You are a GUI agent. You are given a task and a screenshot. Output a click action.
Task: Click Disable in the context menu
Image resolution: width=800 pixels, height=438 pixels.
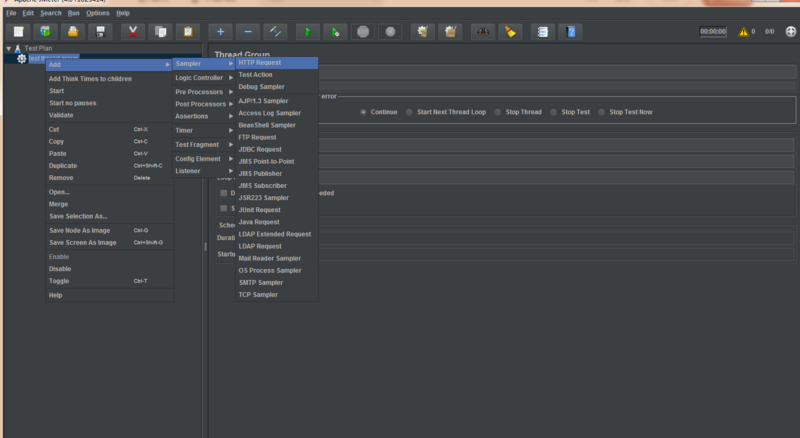tap(109, 269)
